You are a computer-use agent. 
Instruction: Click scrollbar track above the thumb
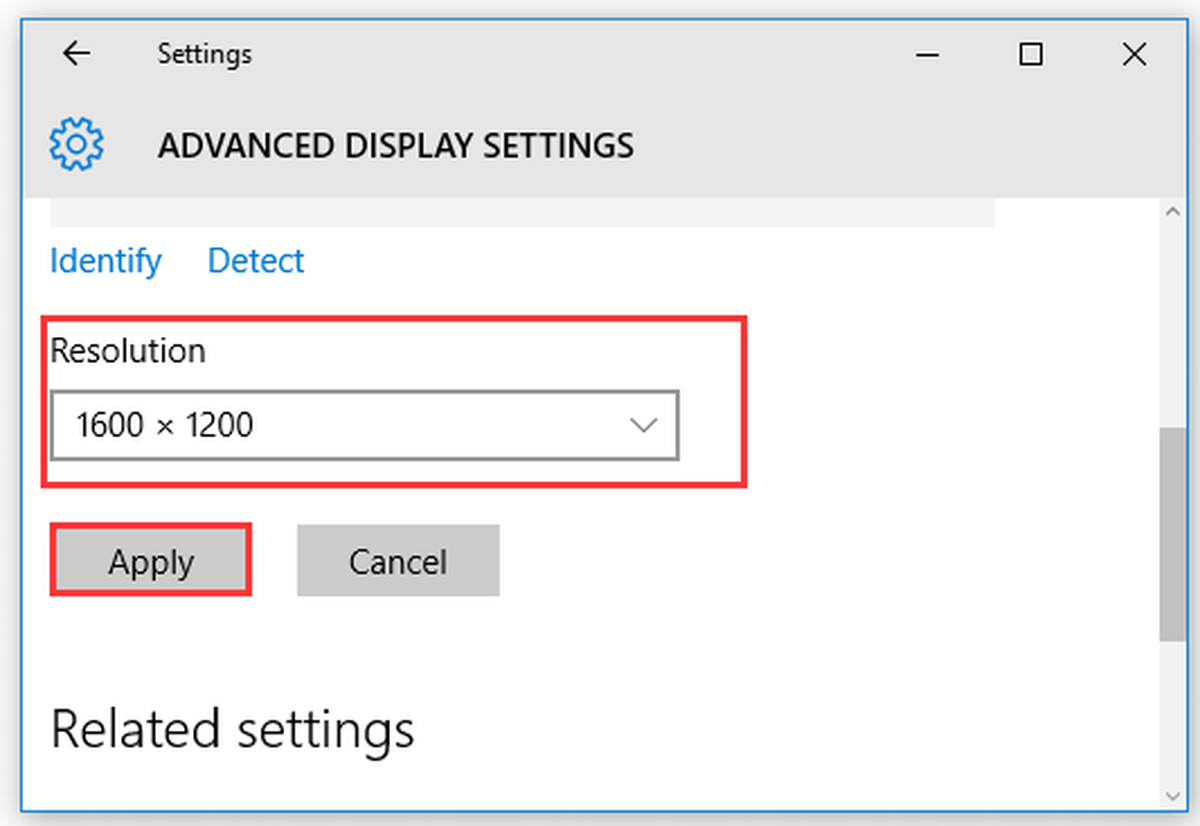[x=1173, y=326]
